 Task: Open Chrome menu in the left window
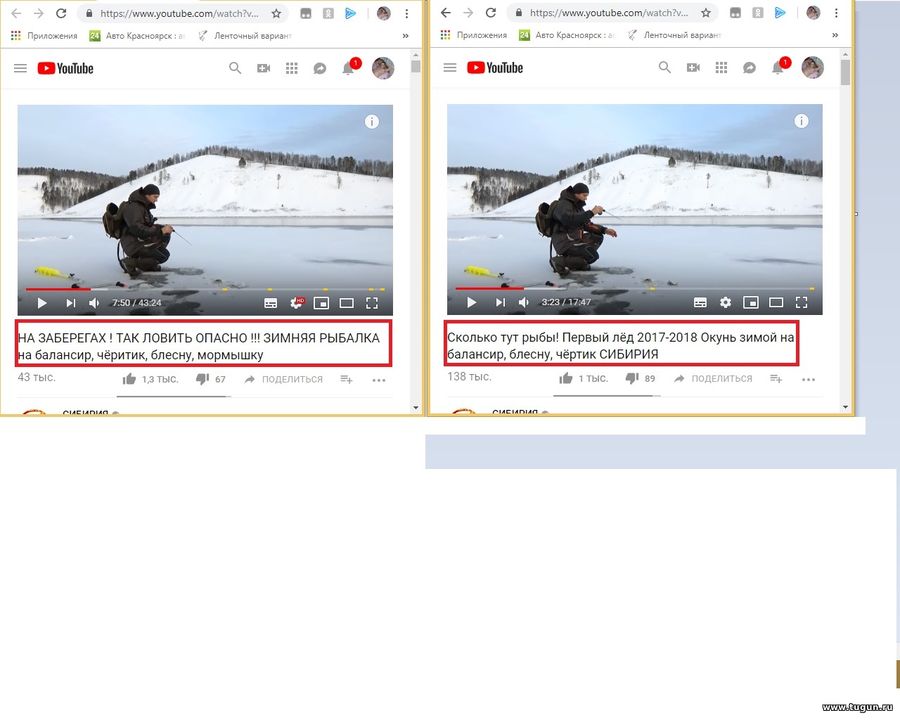coord(406,13)
